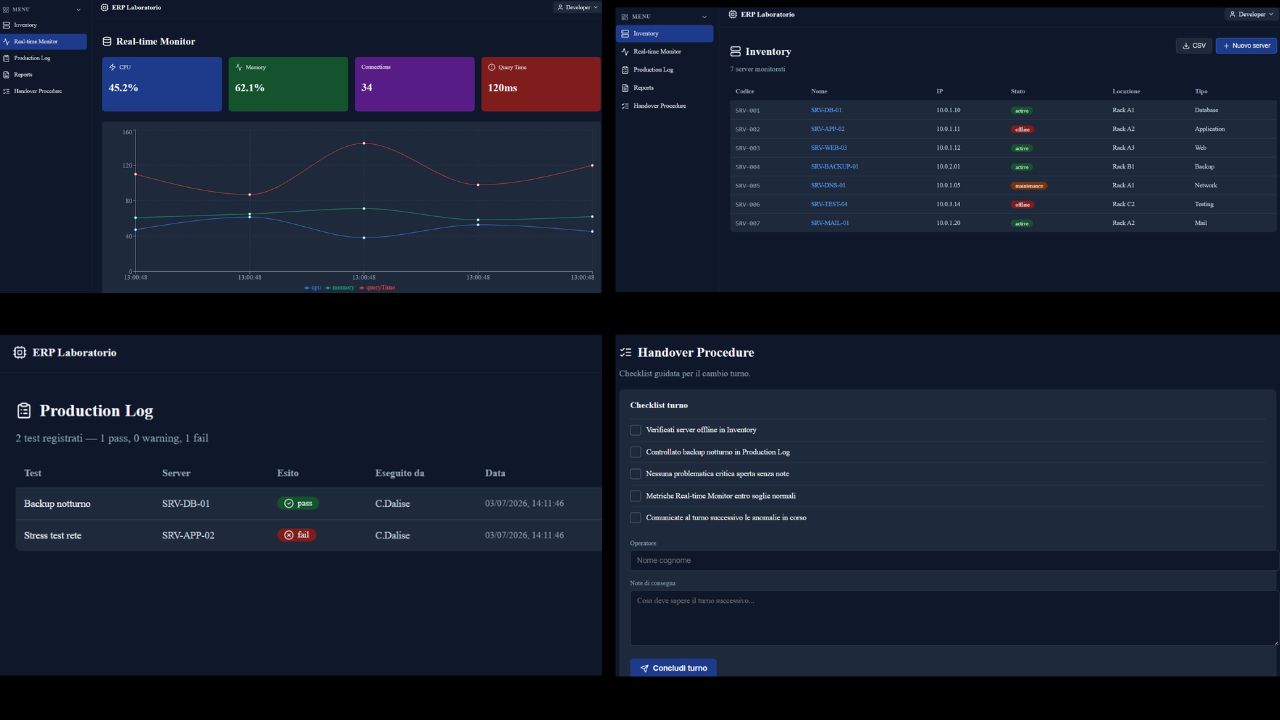The height and width of the screenshot is (720, 1280).
Task: Focus the Operatore 'Nome cognome' field
Action: pos(954,560)
